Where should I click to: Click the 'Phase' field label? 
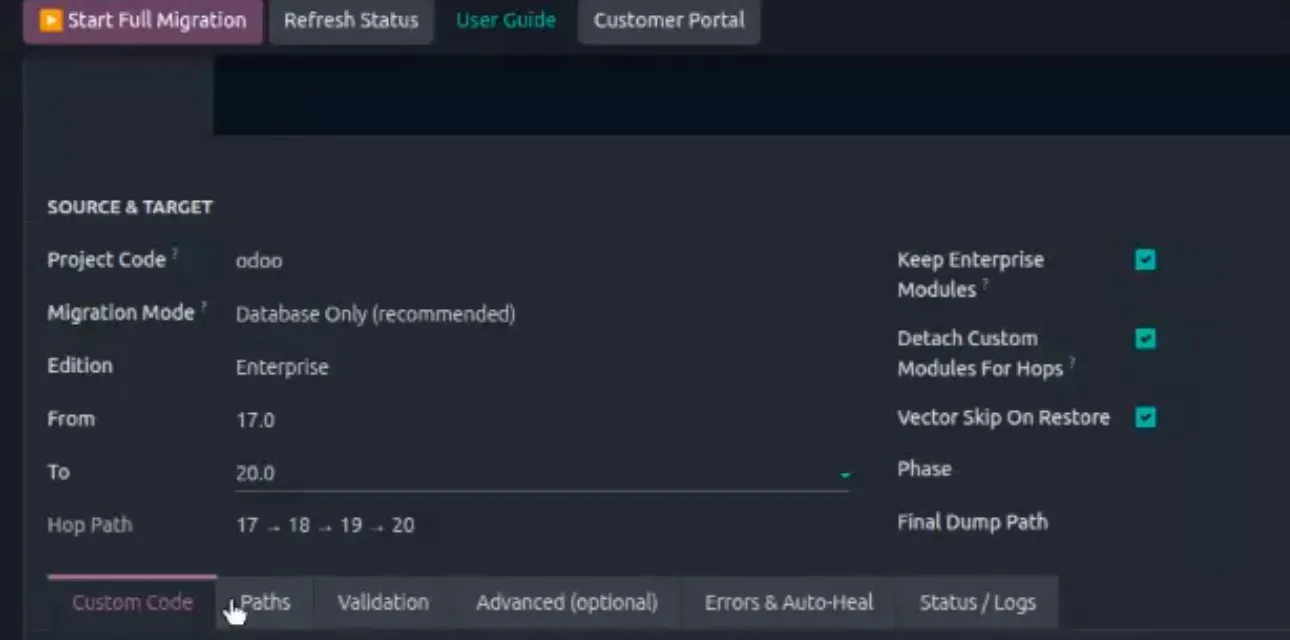click(x=924, y=469)
